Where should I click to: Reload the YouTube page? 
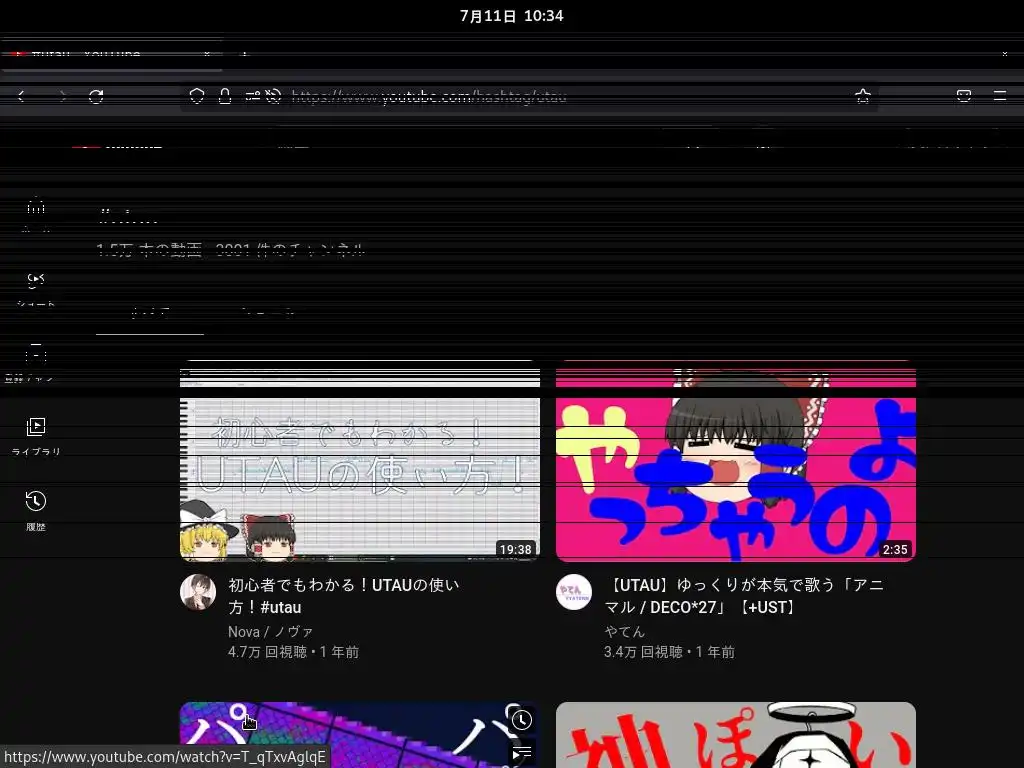(96, 97)
